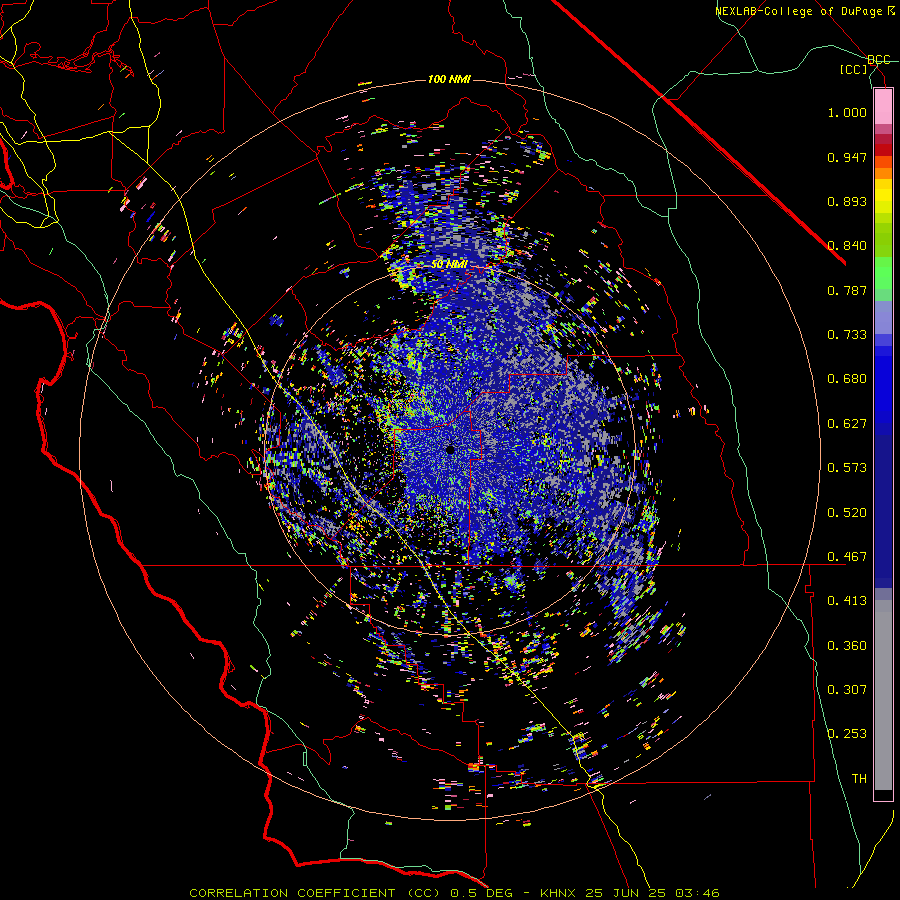Image resolution: width=900 pixels, height=900 pixels.
Task: Click the BCC label above the color scale
Action: 879,60
